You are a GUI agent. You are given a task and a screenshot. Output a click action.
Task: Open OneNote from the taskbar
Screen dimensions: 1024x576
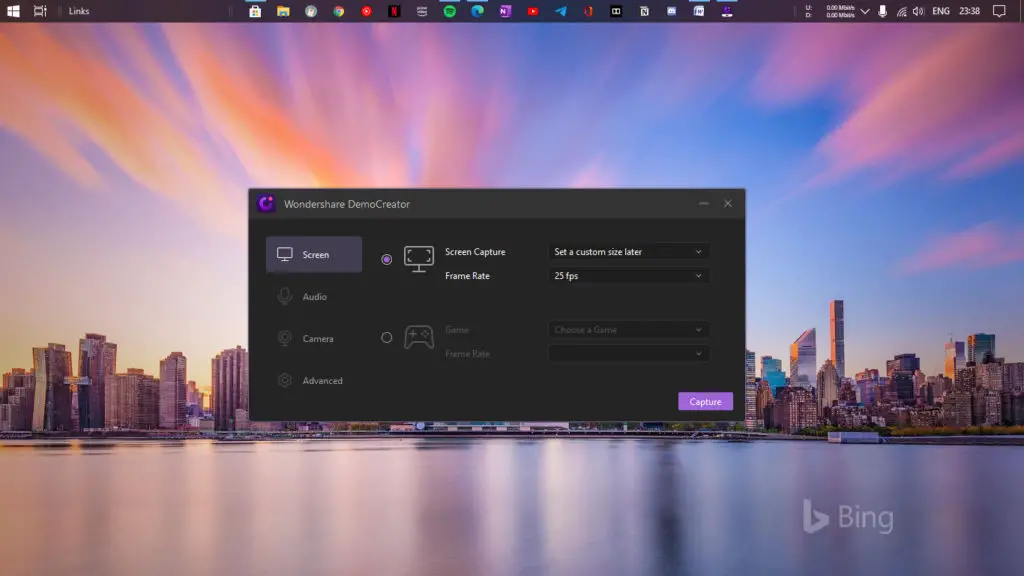tap(505, 11)
